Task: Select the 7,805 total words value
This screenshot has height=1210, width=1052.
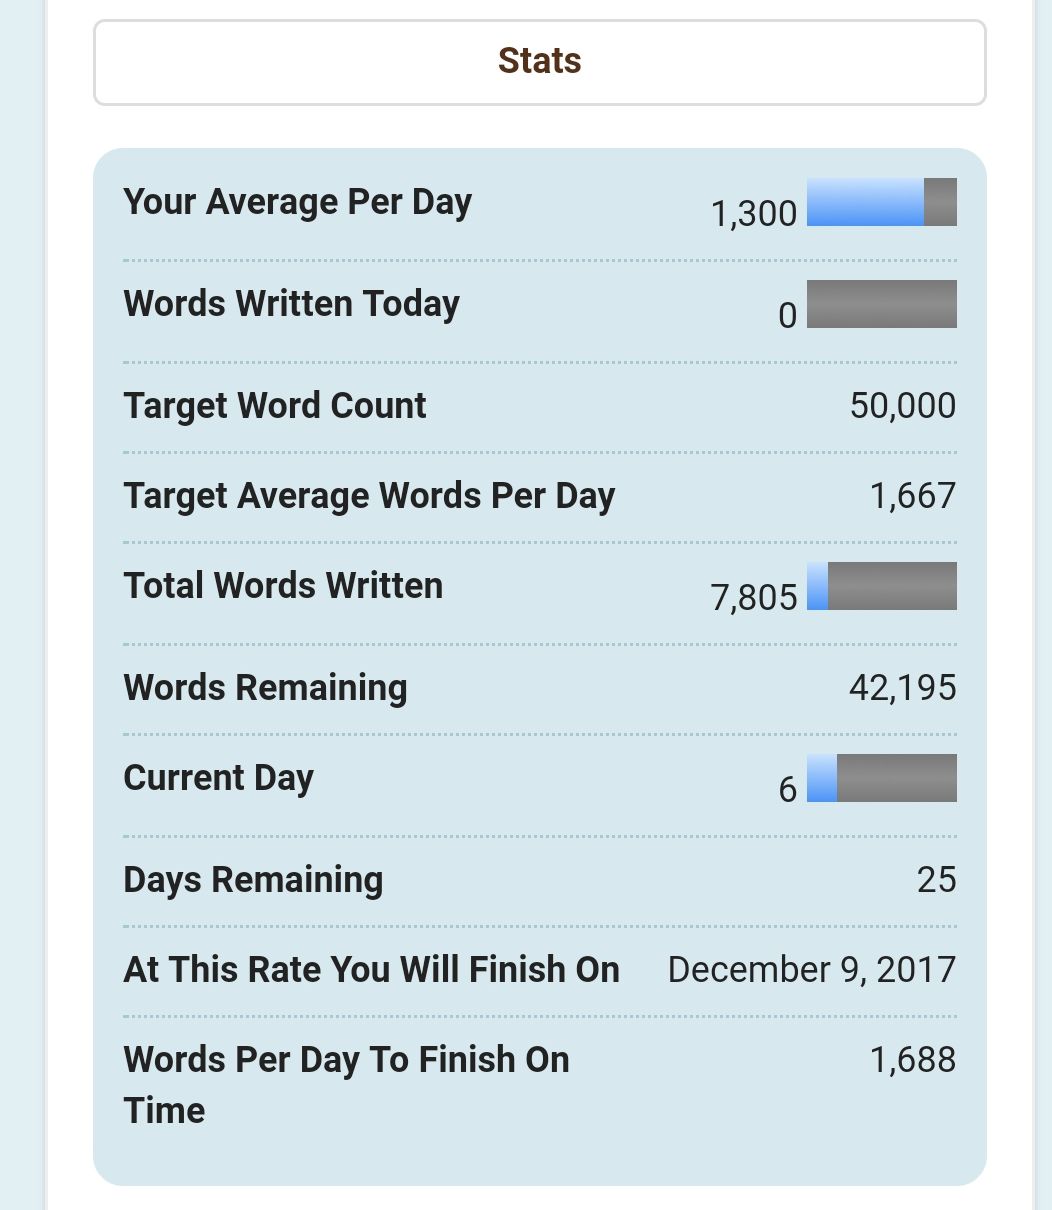Action: pyautogui.click(x=754, y=597)
